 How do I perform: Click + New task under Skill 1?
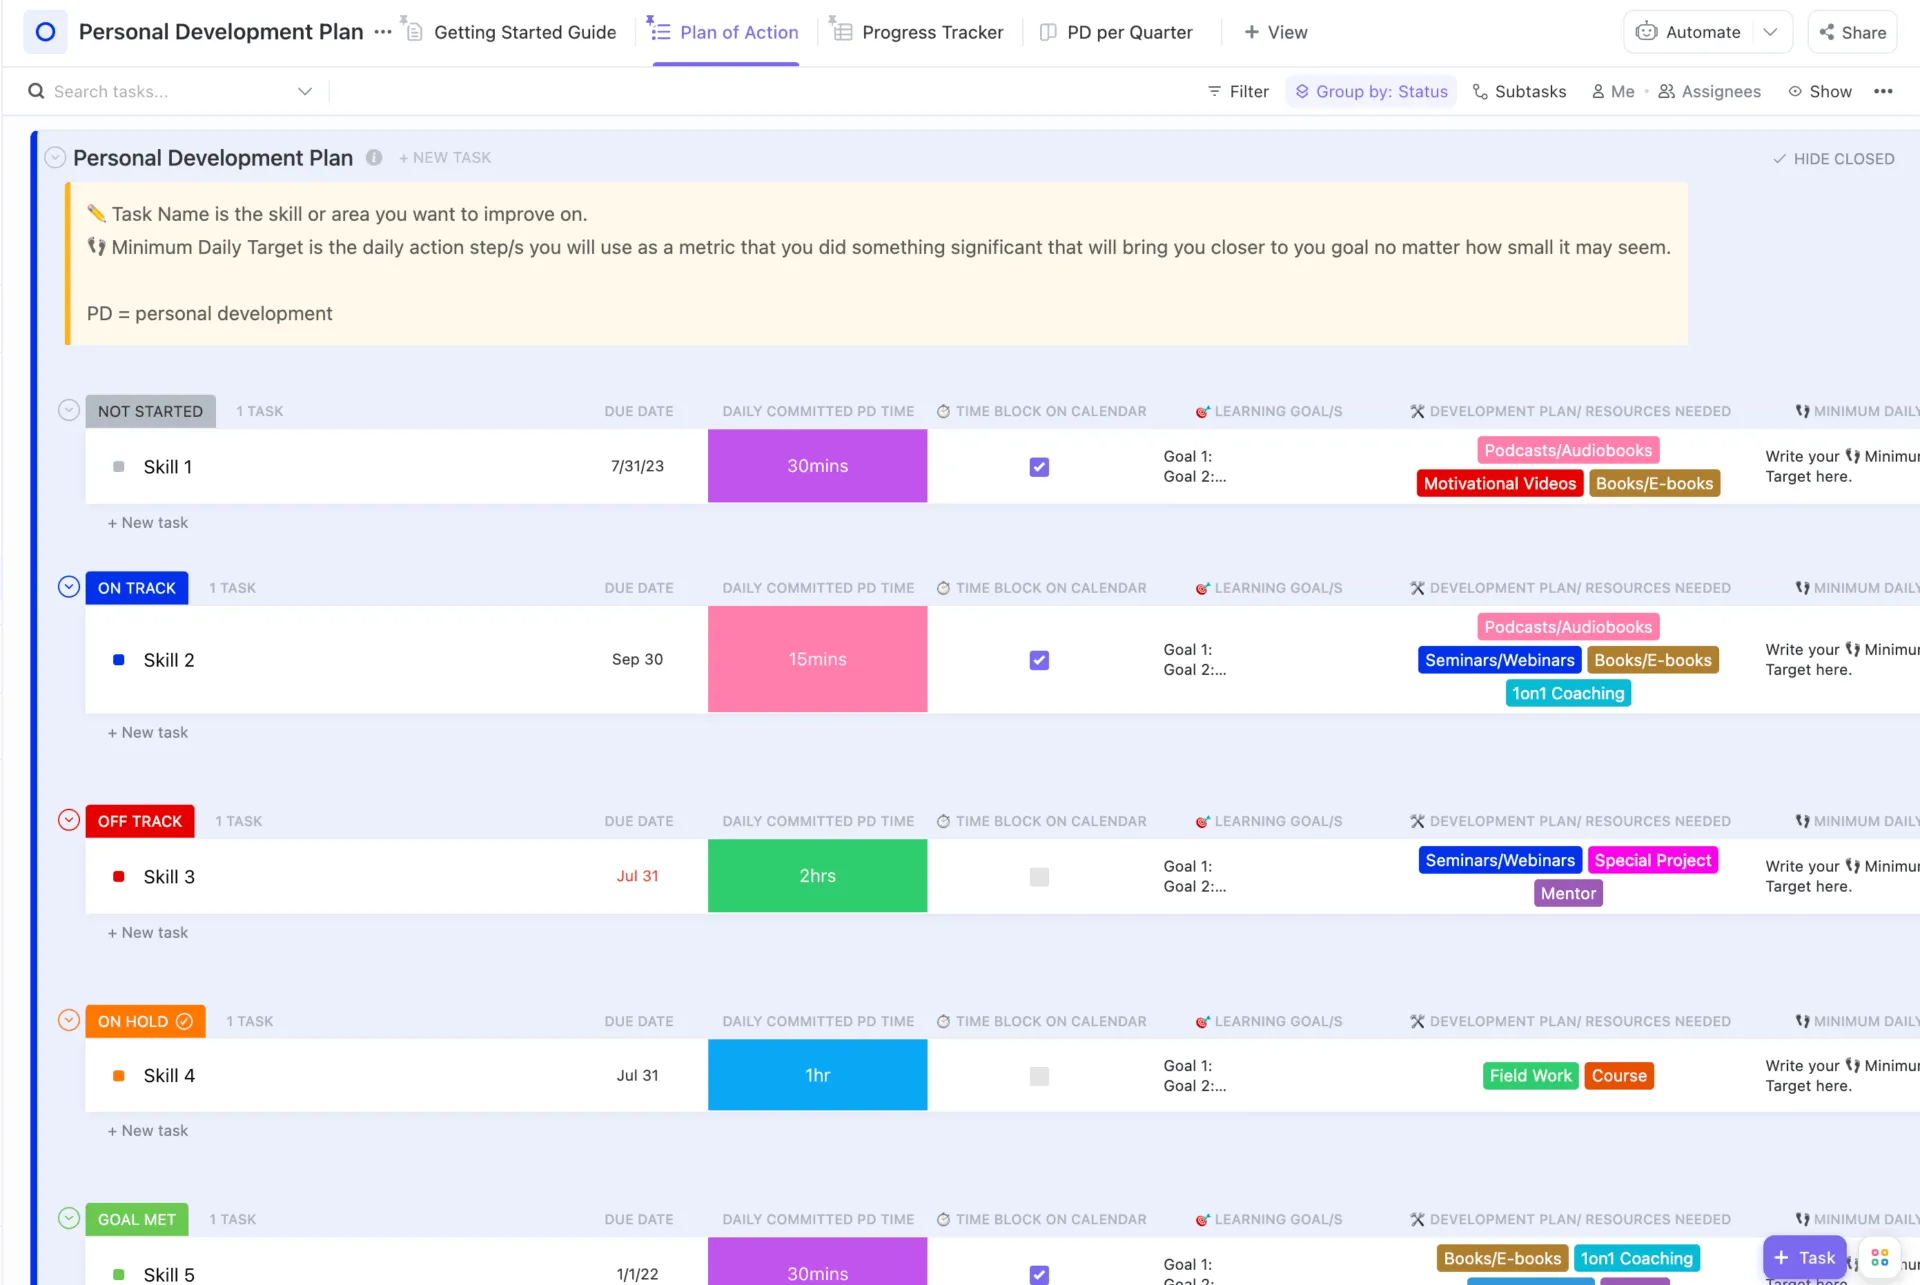pos(148,522)
